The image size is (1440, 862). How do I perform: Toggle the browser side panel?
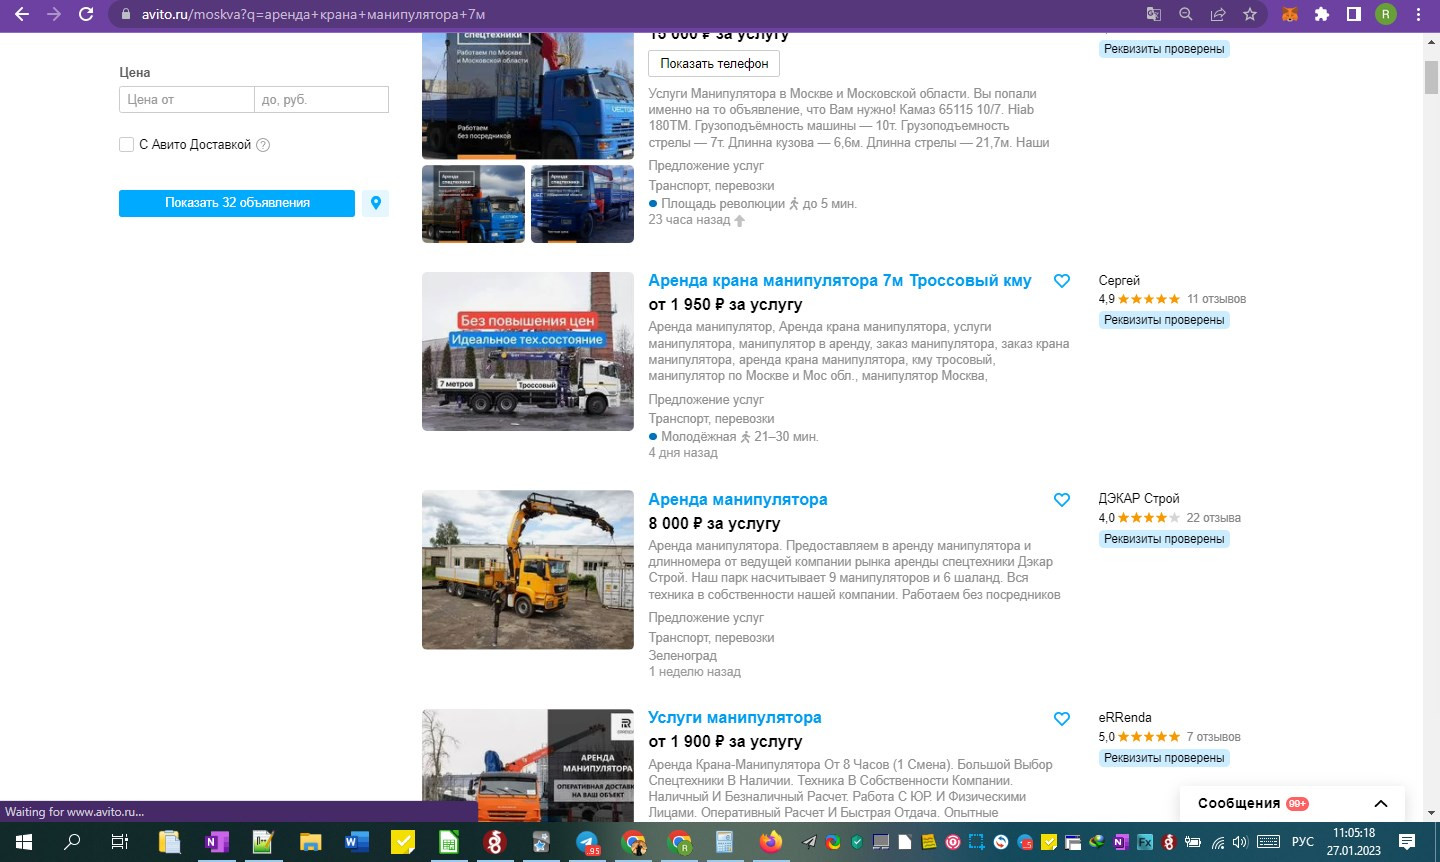pos(1354,14)
